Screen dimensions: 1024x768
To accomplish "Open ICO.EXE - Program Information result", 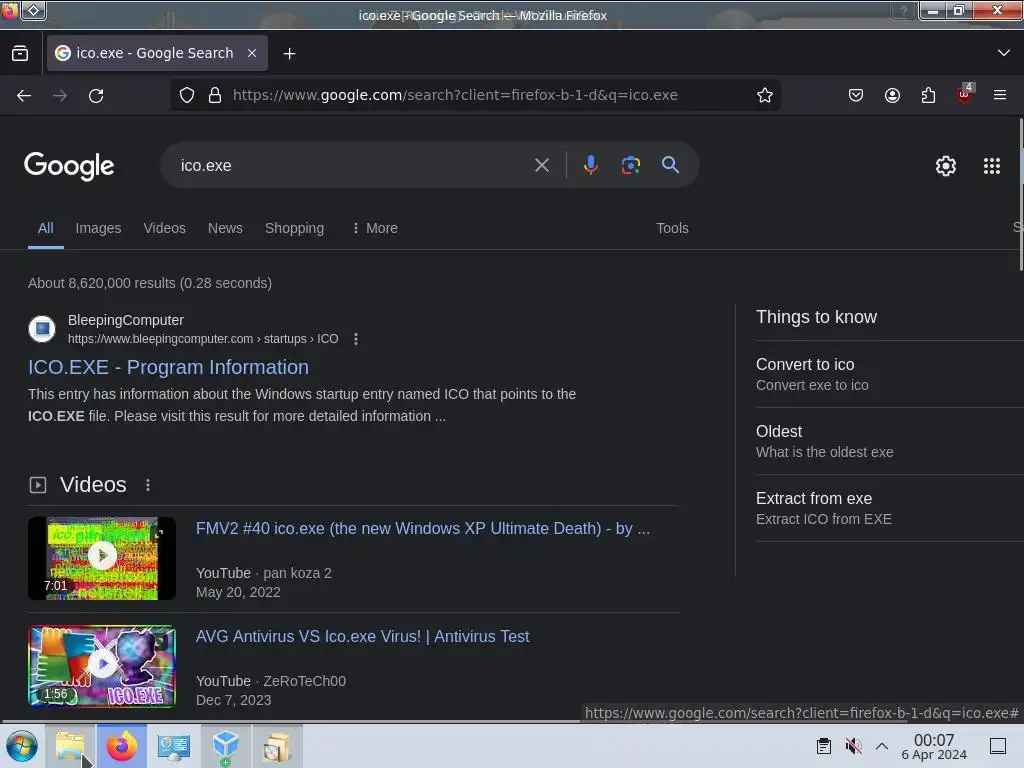I will coord(168,367).
